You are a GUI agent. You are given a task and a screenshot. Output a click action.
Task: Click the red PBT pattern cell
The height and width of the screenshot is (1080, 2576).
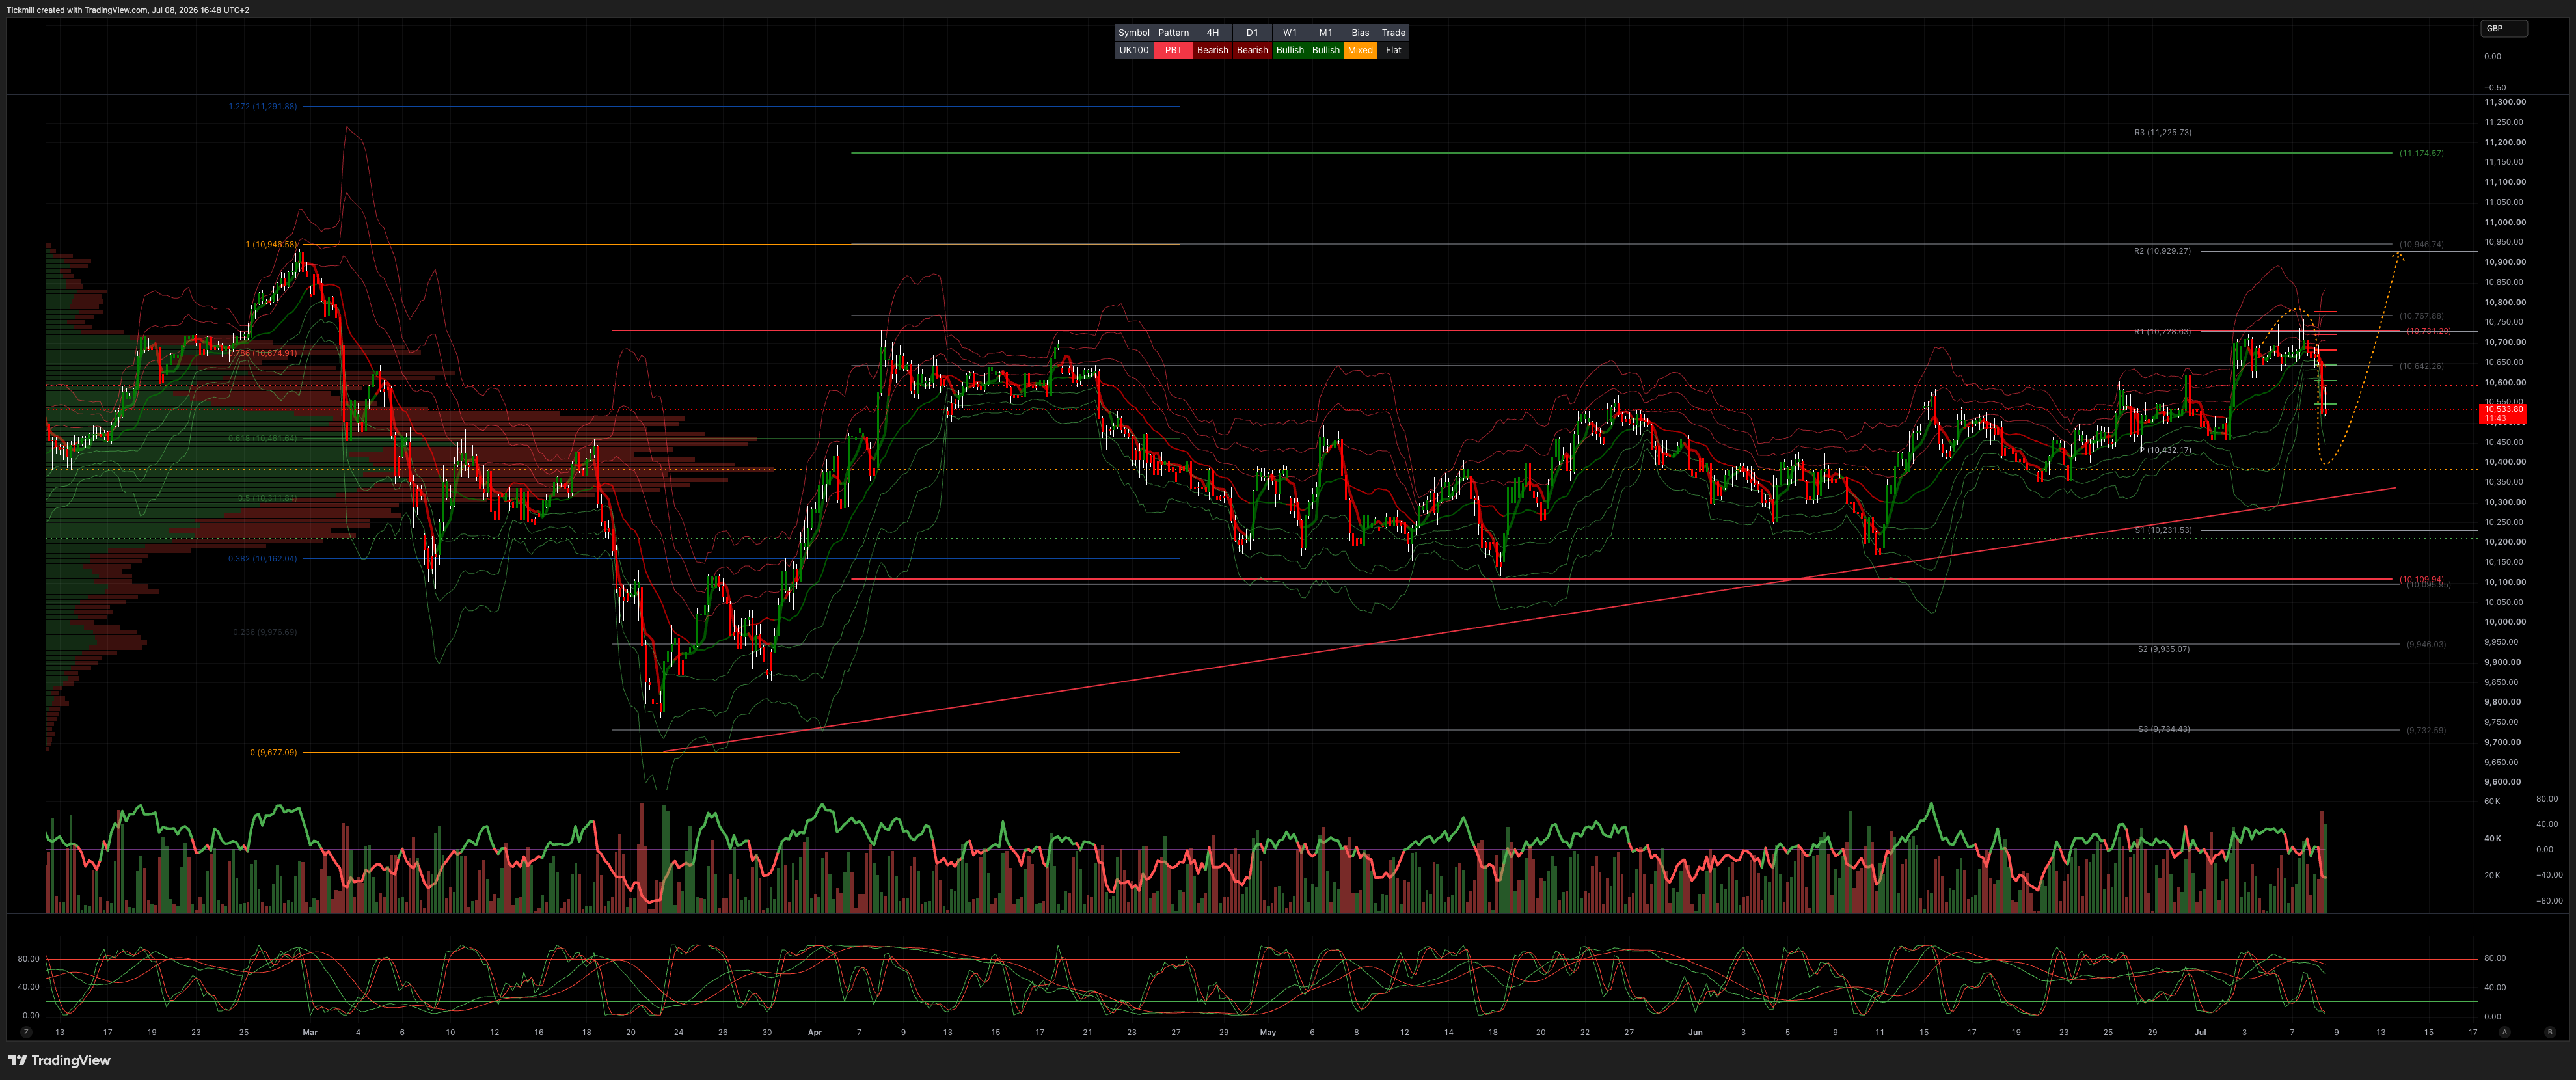[x=1173, y=50]
